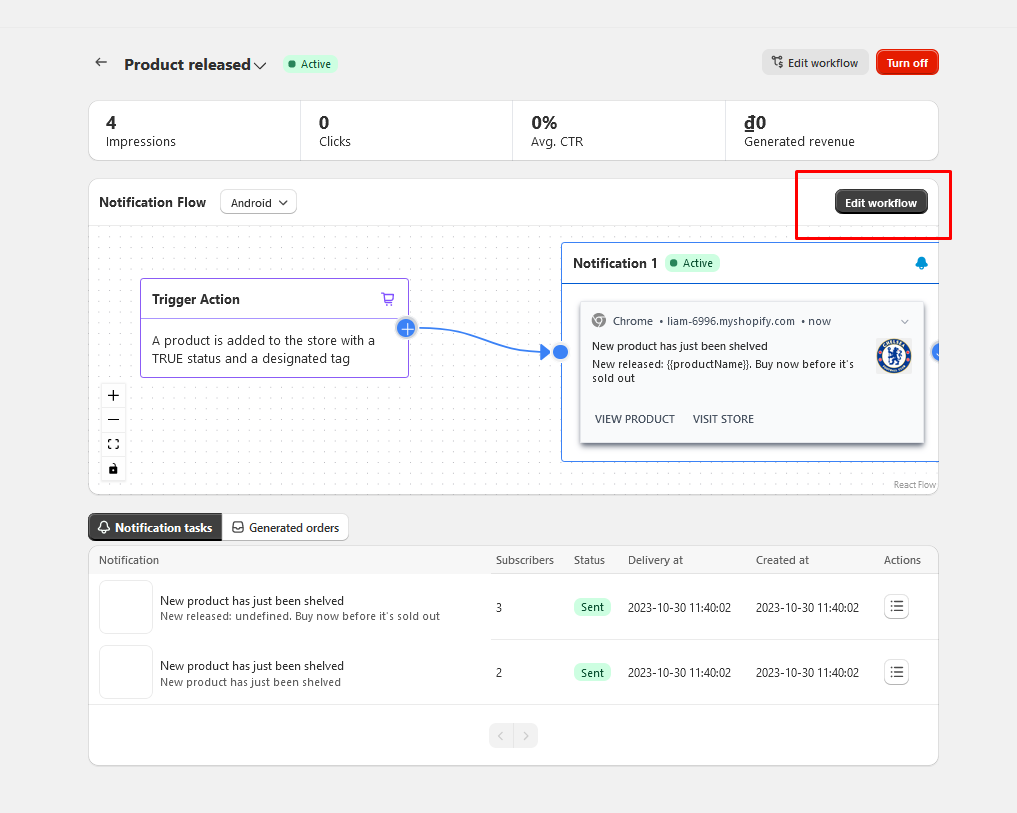Click the back arrow beside Product released
The image size is (1017, 813).
pyautogui.click(x=101, y=63)
